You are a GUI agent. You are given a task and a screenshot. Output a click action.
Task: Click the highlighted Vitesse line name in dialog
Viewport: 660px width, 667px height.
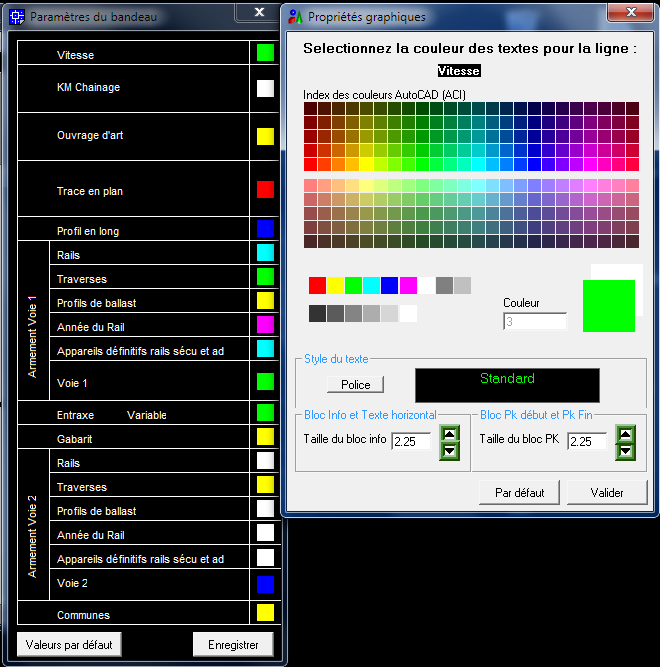[459, 71]
